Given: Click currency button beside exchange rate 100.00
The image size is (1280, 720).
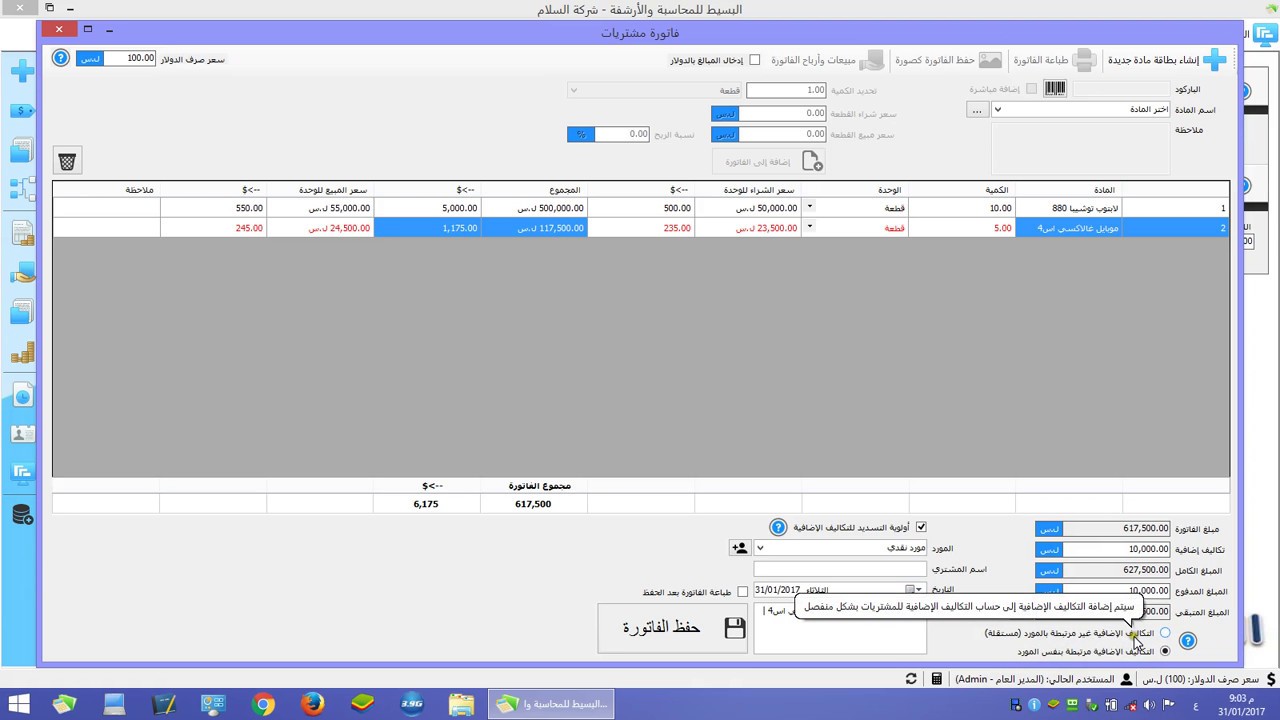Looking at the screenshot, I should coord(89,59).
